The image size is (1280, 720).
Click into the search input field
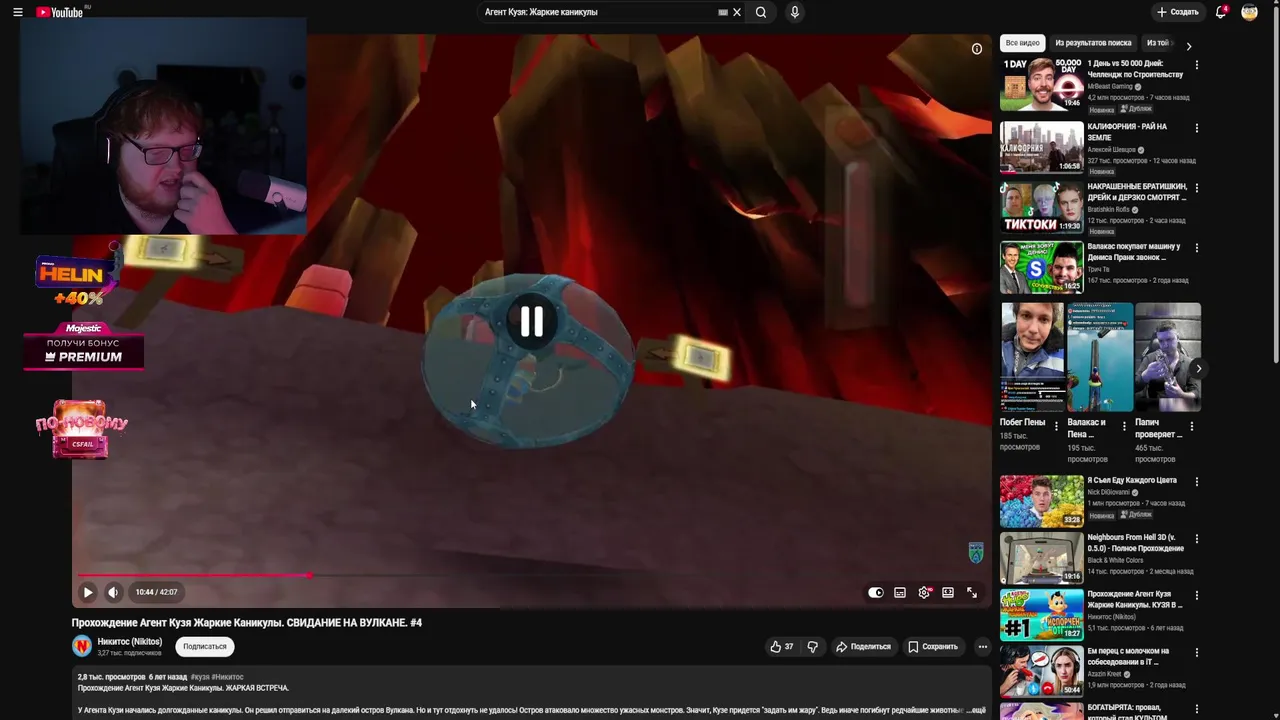(598, 12)
